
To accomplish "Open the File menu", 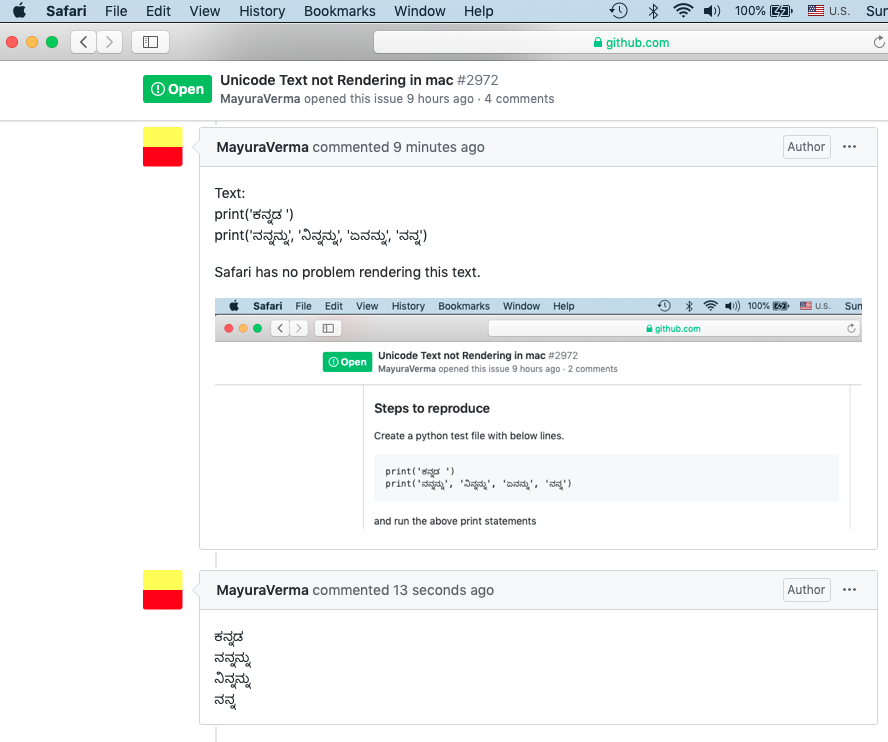I will 116,11.
